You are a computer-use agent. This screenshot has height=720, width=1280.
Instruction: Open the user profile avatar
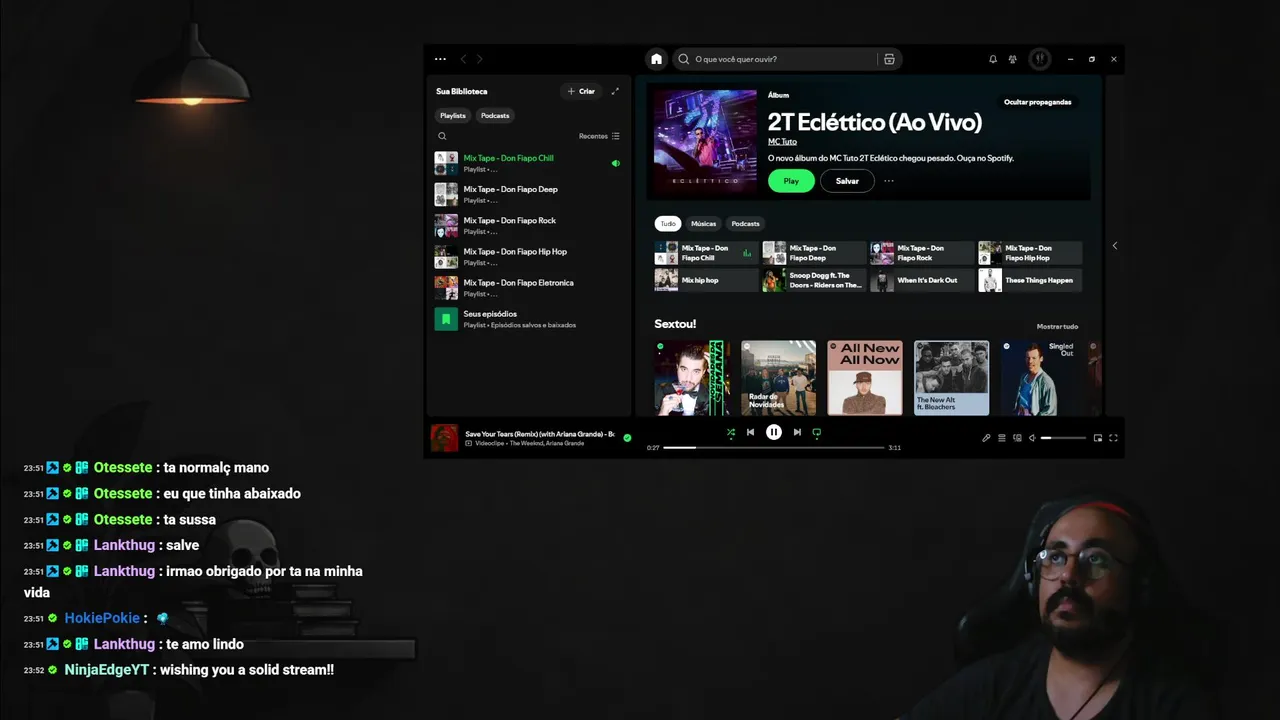click(x=1040, y=59)
